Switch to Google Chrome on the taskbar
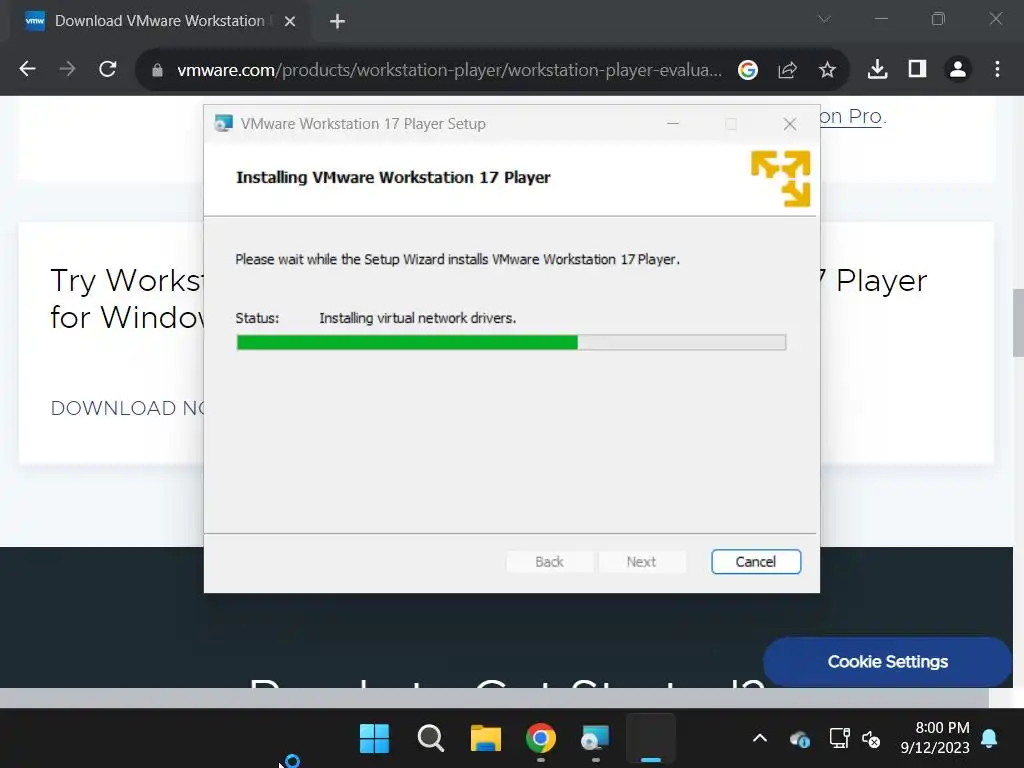 541,739
